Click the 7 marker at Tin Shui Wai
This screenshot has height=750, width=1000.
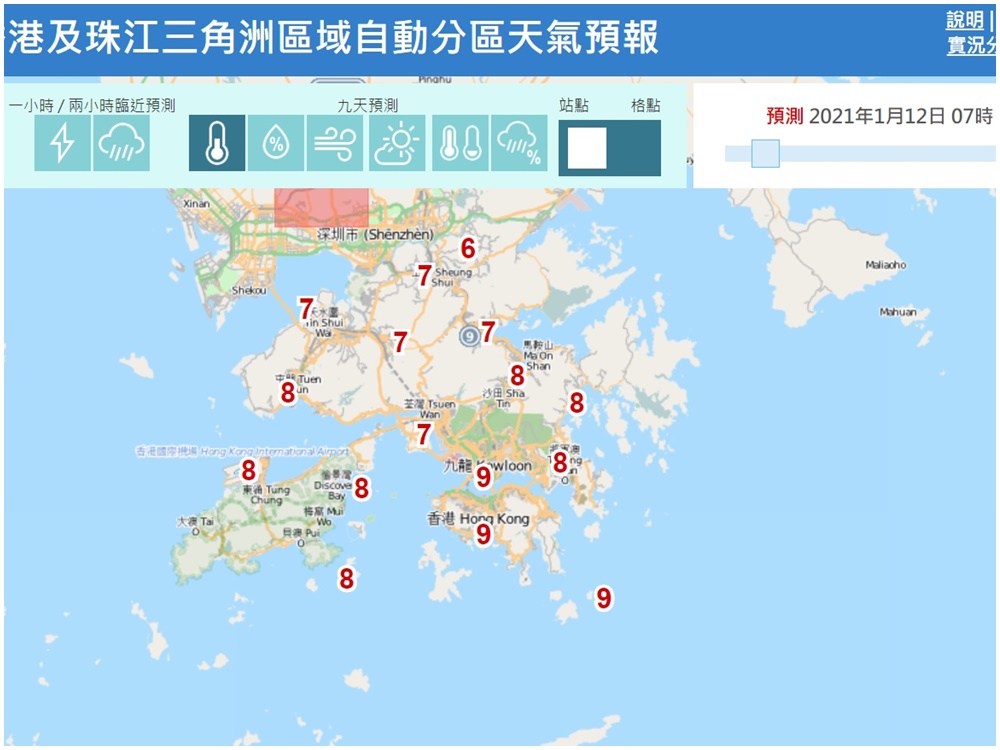[x=306, y=309]
